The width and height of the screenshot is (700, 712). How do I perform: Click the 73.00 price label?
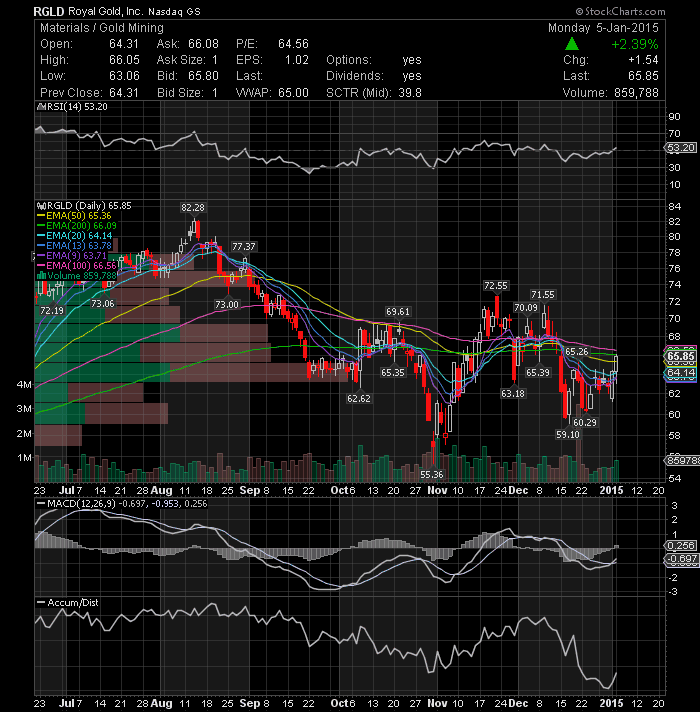click(x=227, y=304)
